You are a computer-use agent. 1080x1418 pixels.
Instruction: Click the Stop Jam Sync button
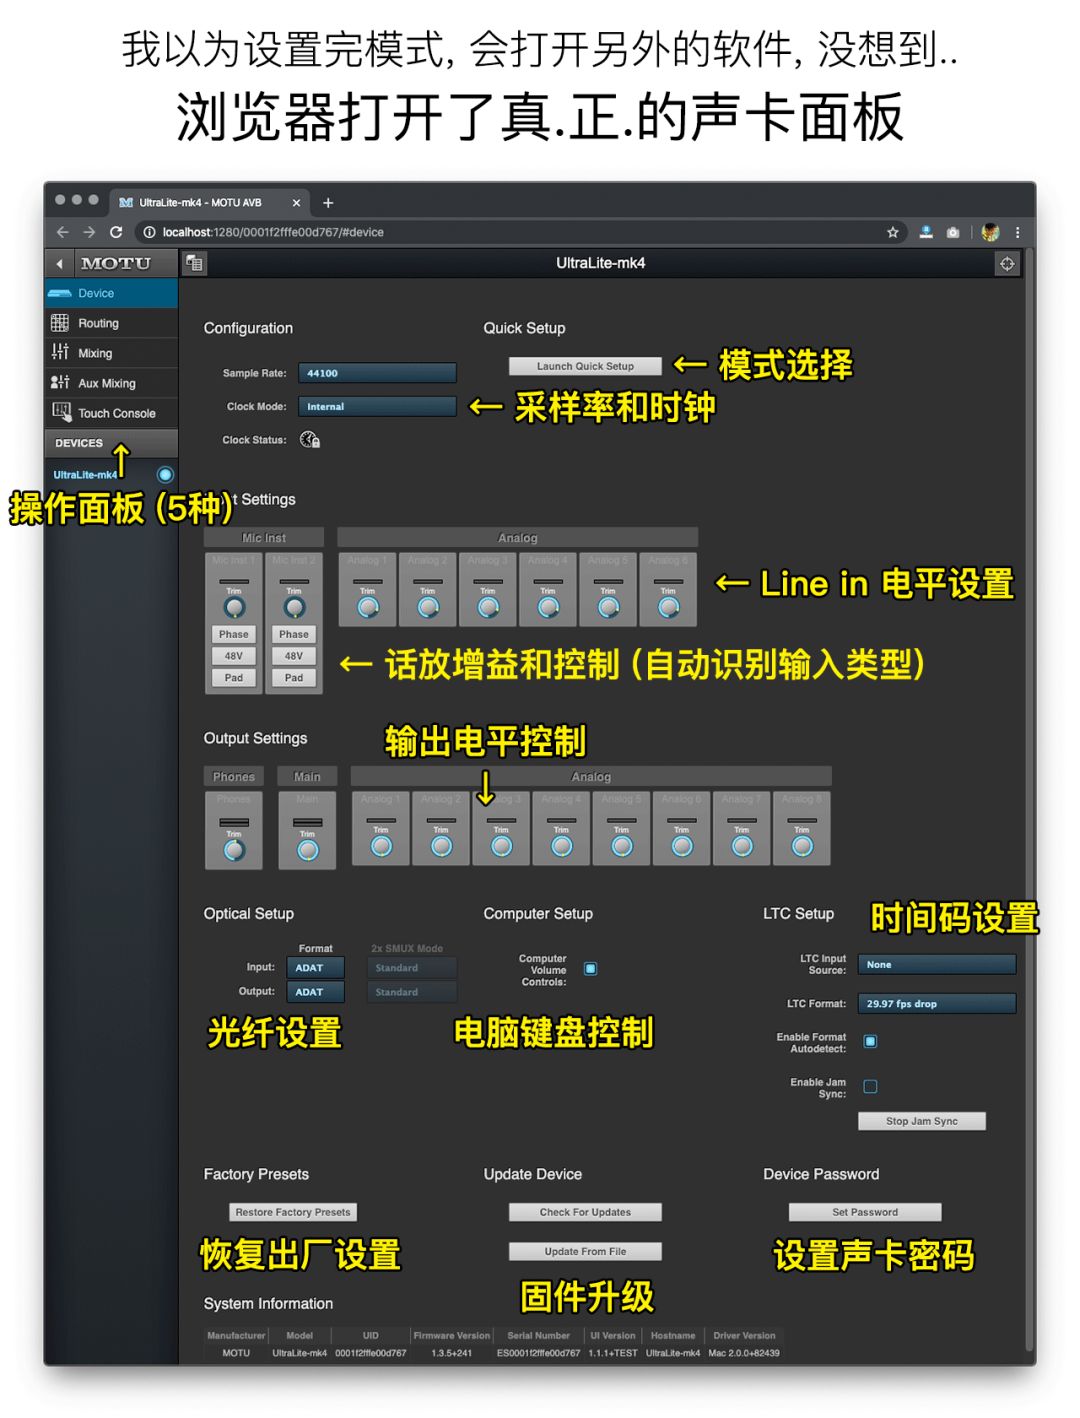point(922,1121)
